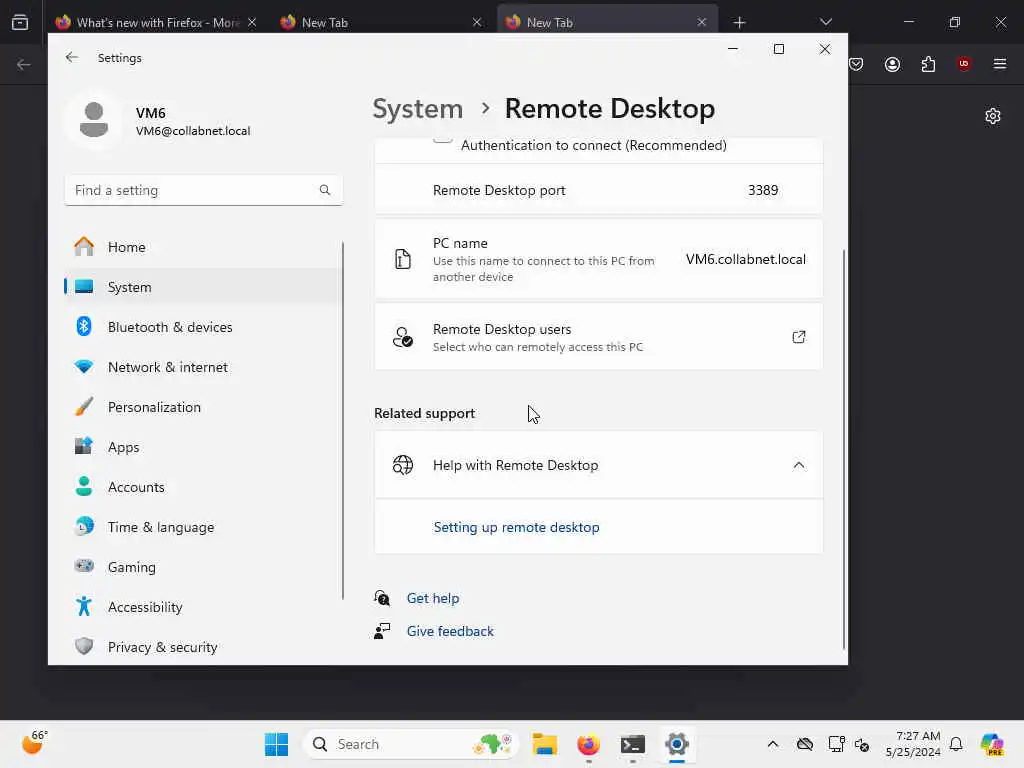The image size is (1024, 768).
Task: Click the Settings content scrollbar
Action: click(844, 449)
